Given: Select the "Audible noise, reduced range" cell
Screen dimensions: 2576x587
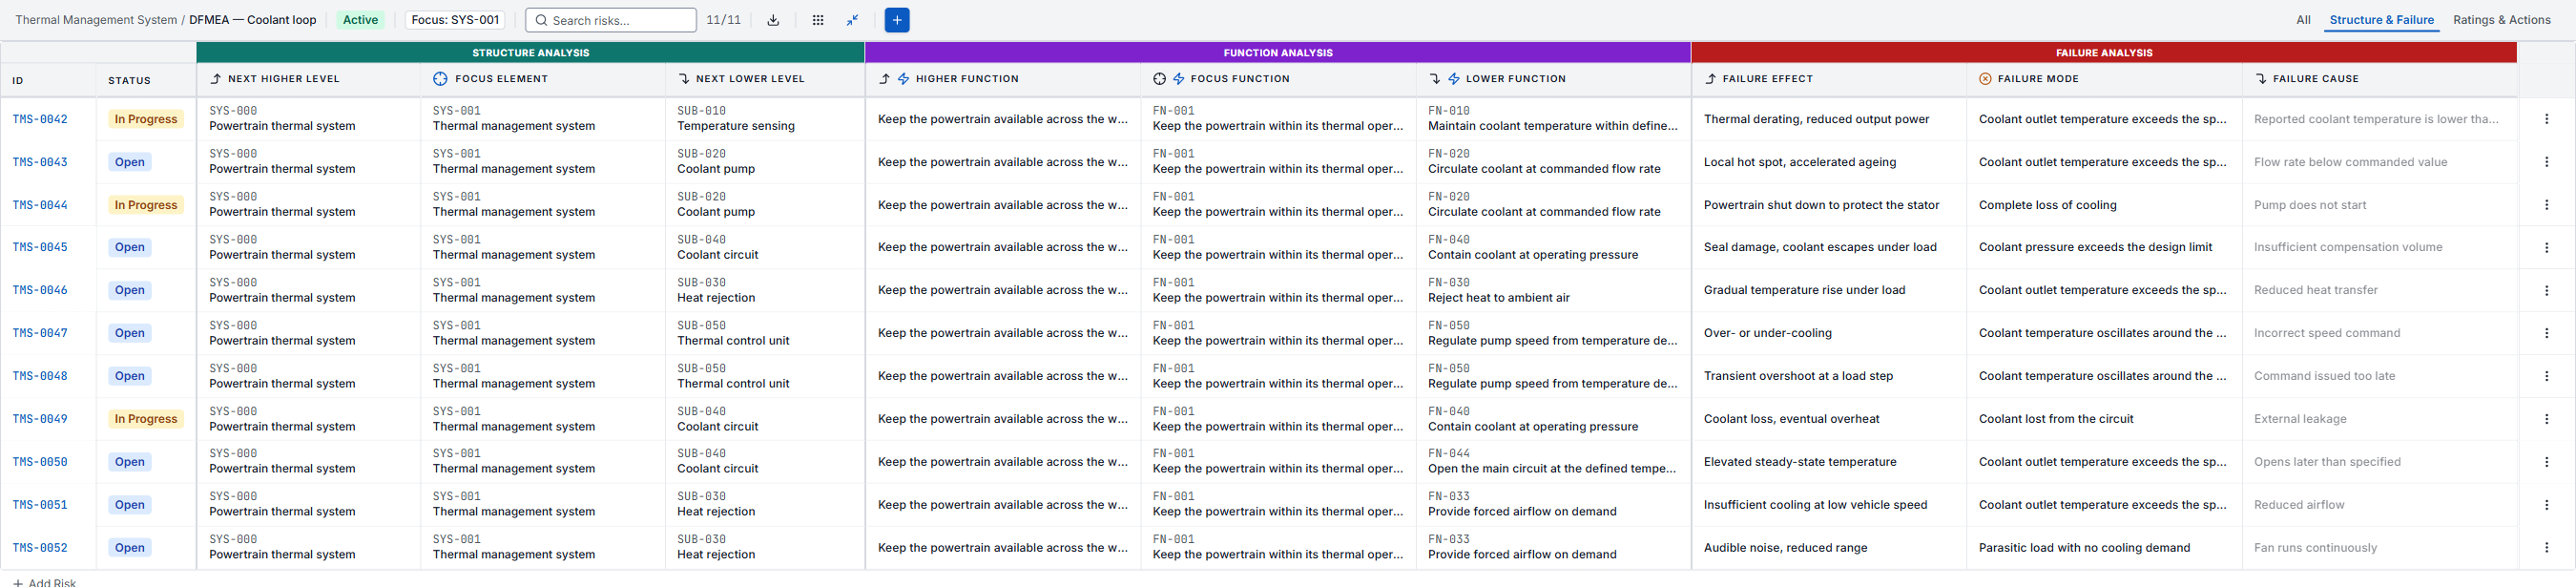Looking at the screenshot, I should point(1829,548).
